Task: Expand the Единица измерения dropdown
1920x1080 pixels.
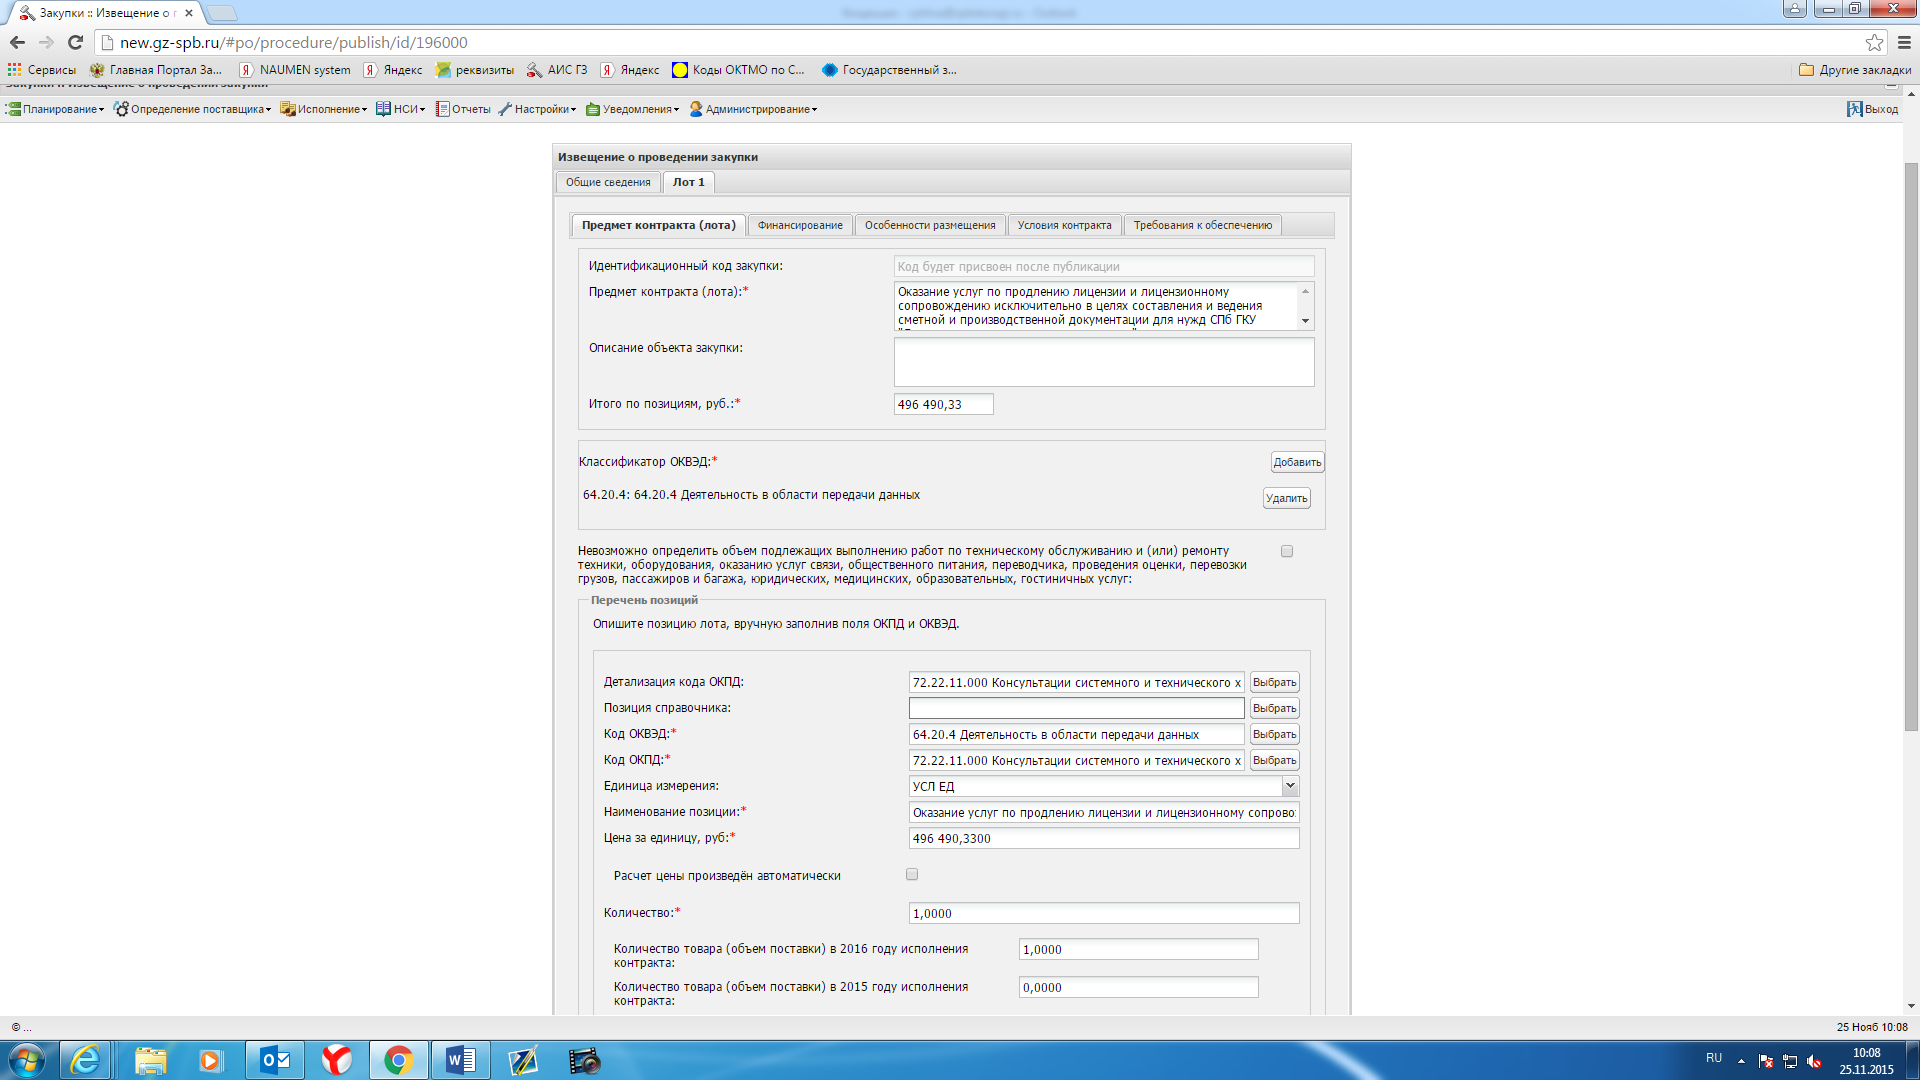Action: click(1290, 786)
